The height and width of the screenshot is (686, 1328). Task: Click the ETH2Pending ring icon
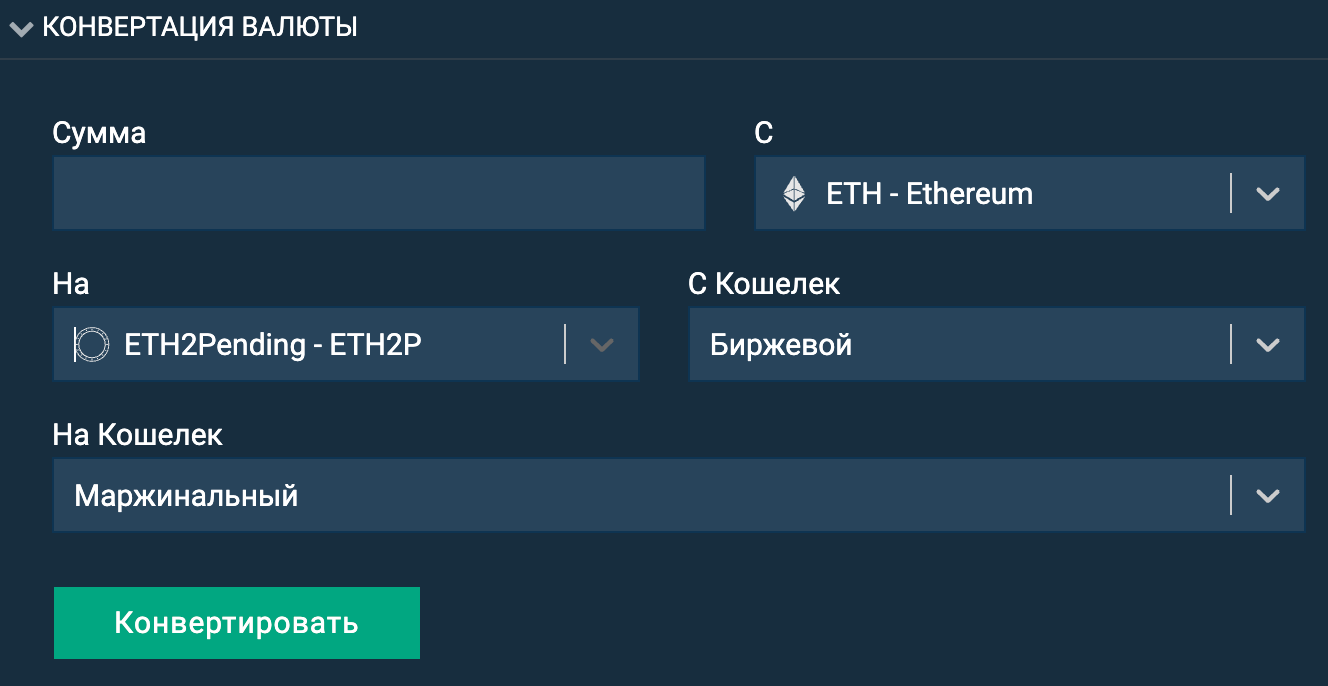pyautogui.click(x=91, y=345)
